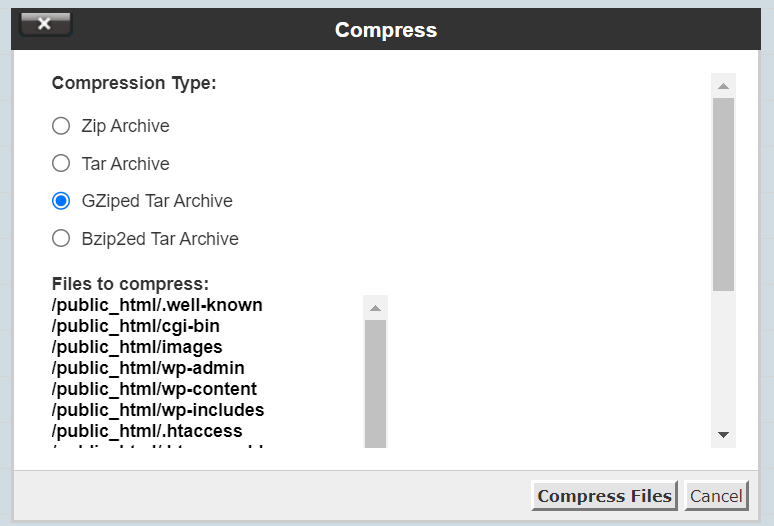Close the Compress dialog with X button
Viewport: 774px width, 526px height.
pos(45,25)
